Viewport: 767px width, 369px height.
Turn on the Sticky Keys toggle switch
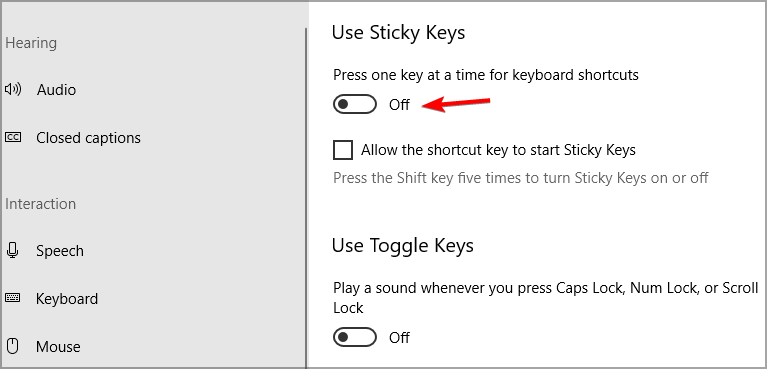(355, 104)
